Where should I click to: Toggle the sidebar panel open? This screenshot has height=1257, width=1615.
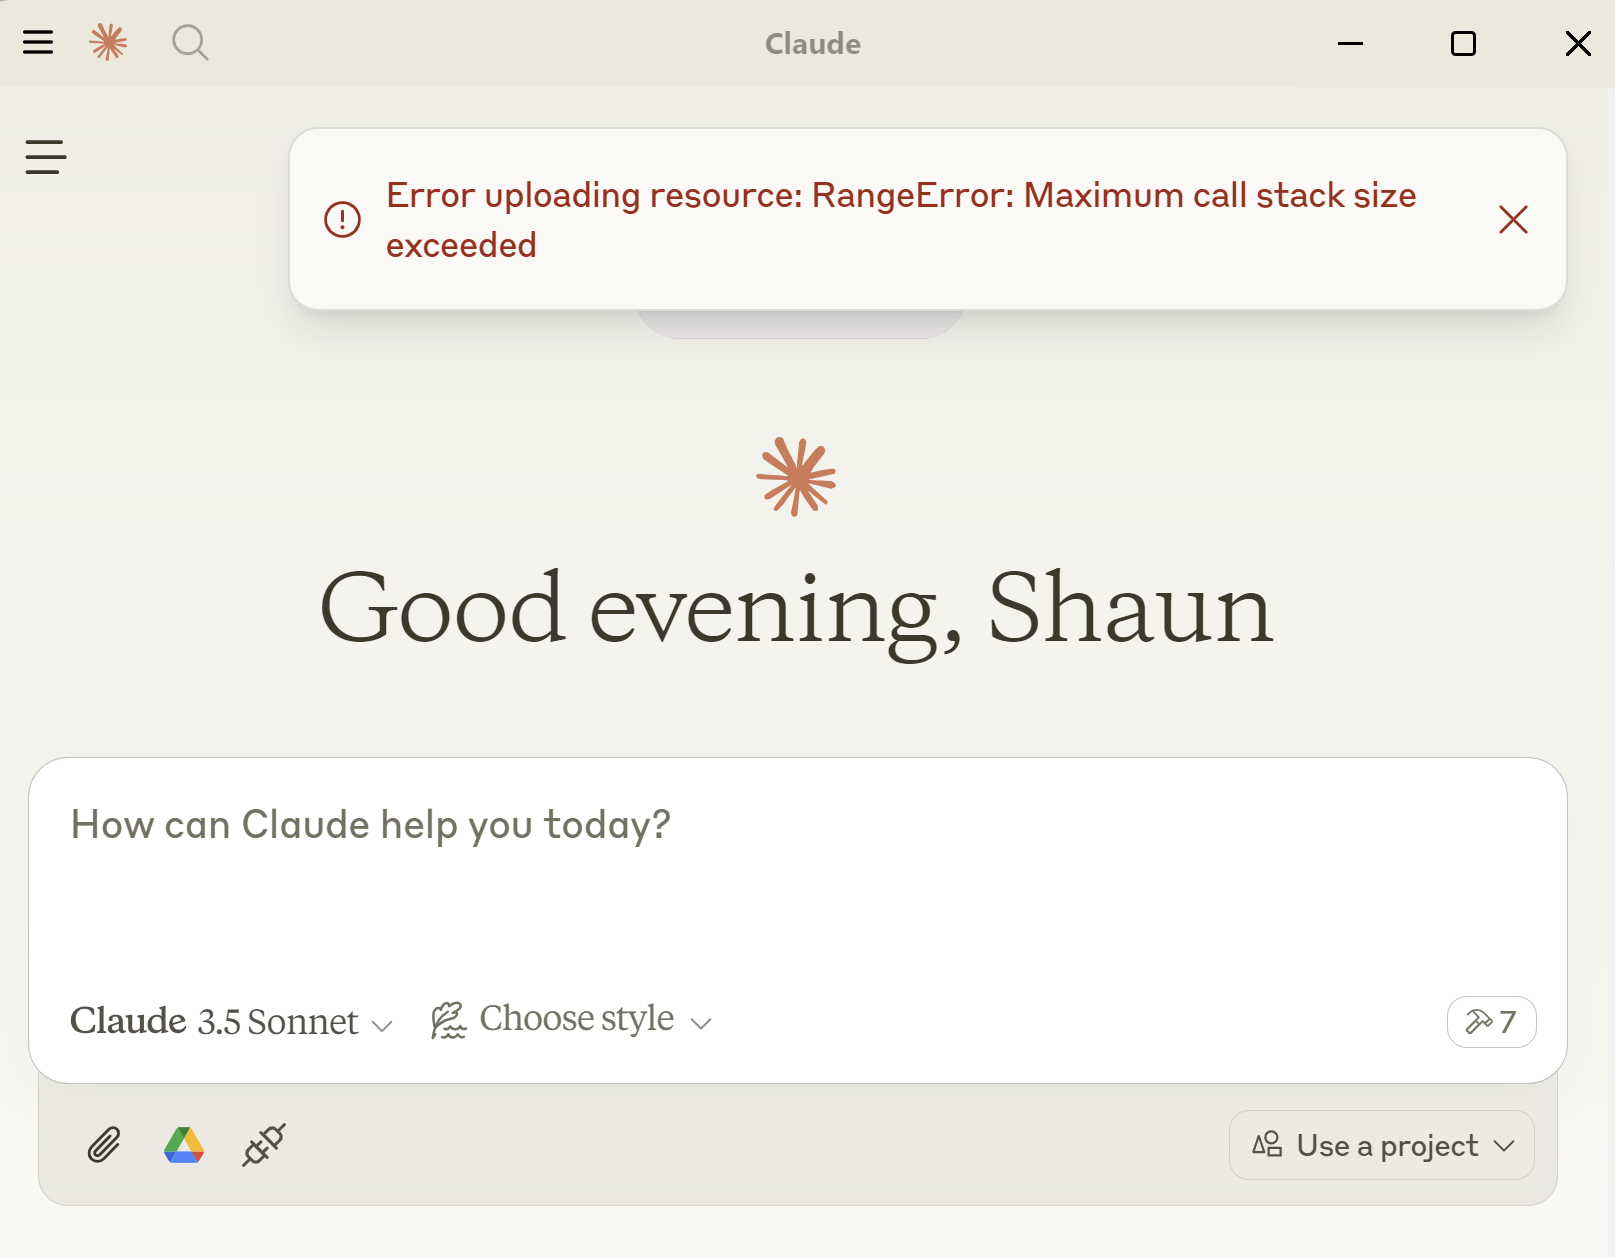coord(46,157)
